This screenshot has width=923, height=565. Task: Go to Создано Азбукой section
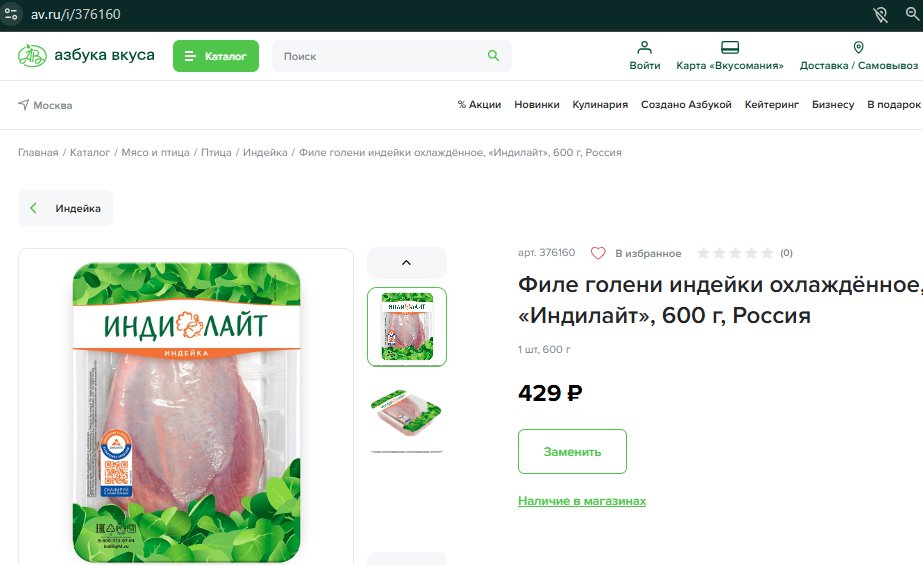point(686,104)
